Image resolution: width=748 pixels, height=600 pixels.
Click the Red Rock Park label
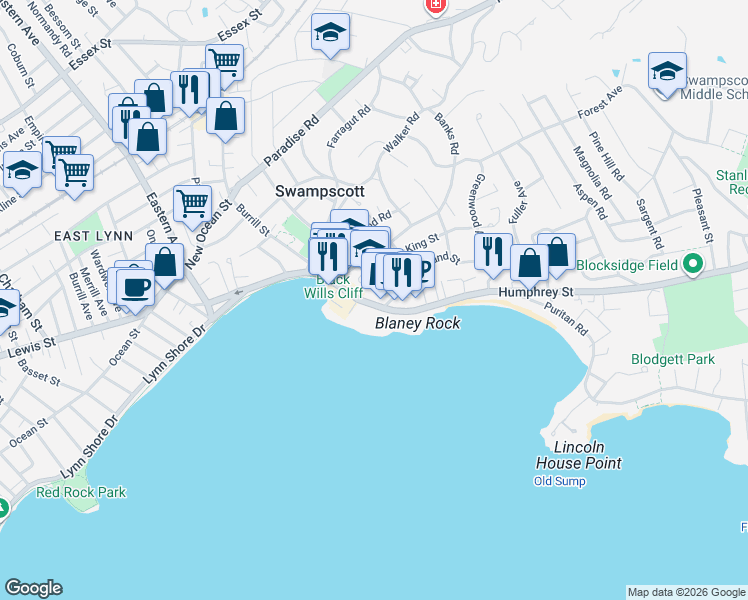pos(81,492)
